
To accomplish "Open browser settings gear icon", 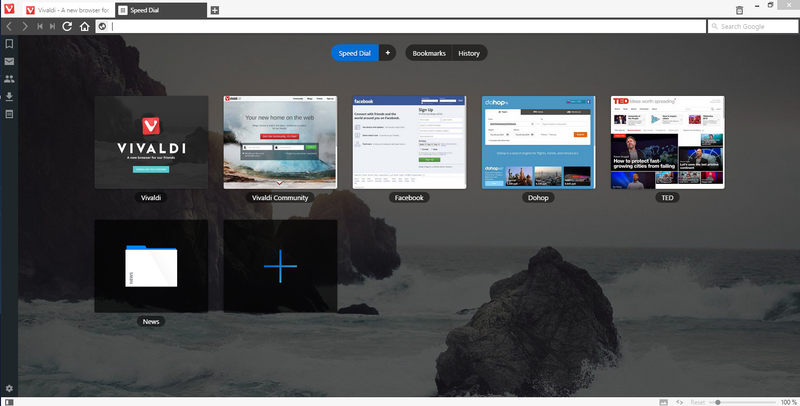I will [9, 388].
